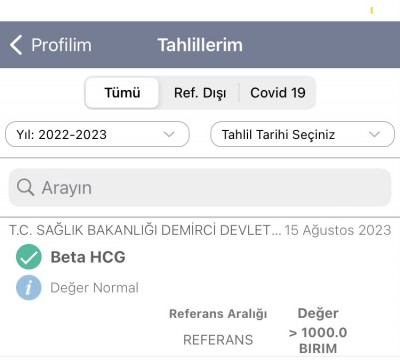
Task: Go back to Profilim
Action: (51, 45)
